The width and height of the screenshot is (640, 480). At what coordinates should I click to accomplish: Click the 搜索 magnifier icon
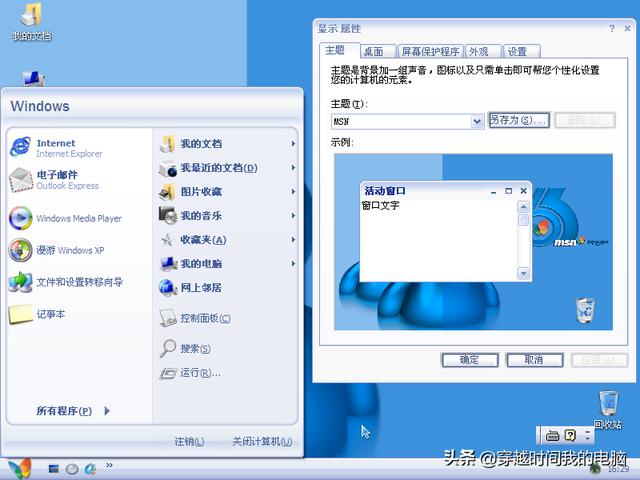click(x=167, y=349)
